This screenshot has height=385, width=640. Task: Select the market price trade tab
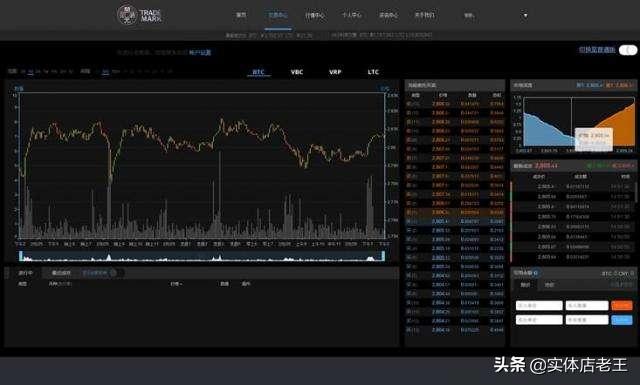coord(549,285)
